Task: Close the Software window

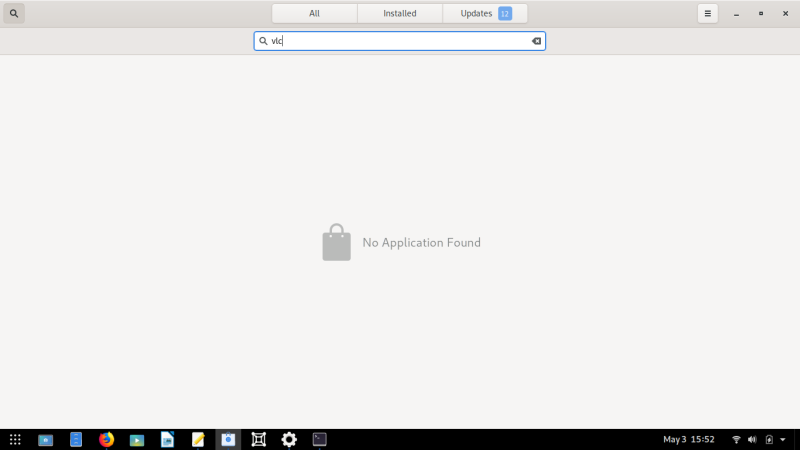Action: (785, 14)
